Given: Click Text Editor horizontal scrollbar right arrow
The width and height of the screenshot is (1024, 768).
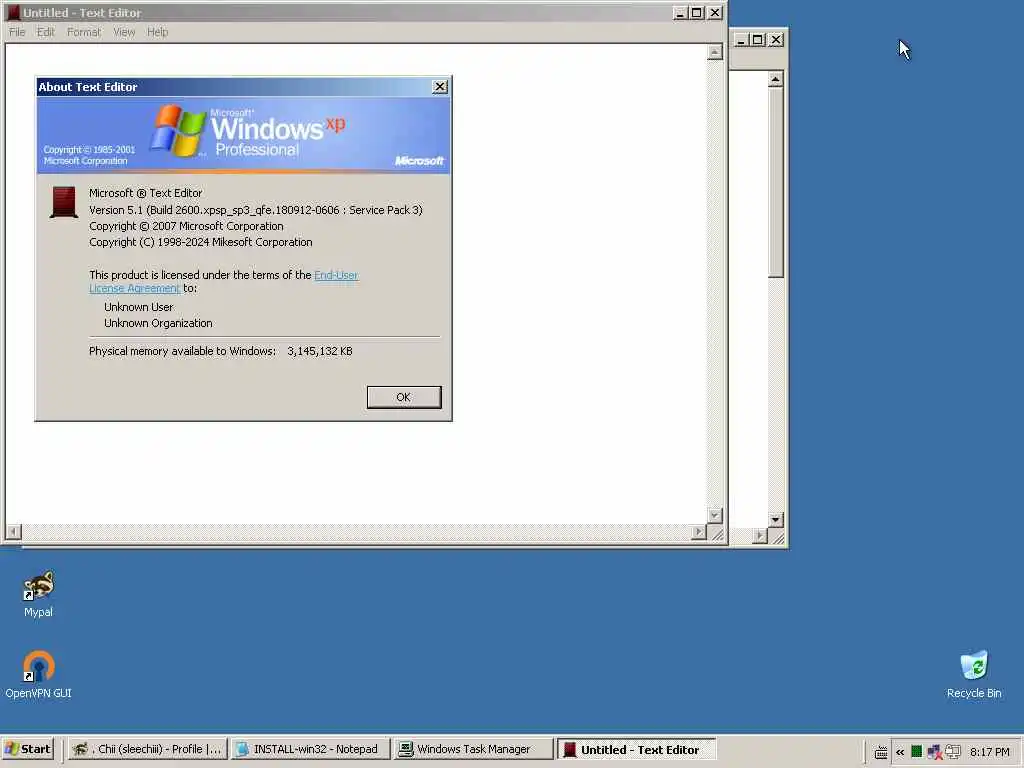Looking at the screenshot, I should (x=699, y=532).
